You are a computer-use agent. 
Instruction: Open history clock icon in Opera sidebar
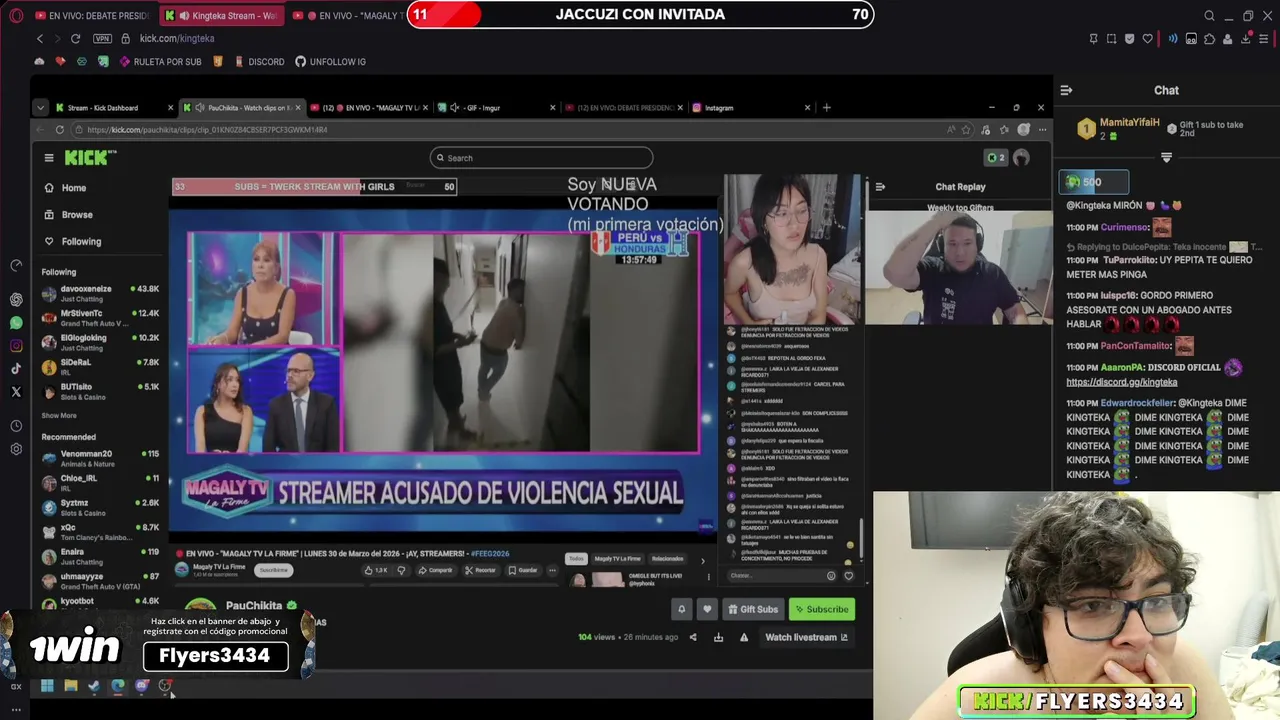(x=16, y=426)
